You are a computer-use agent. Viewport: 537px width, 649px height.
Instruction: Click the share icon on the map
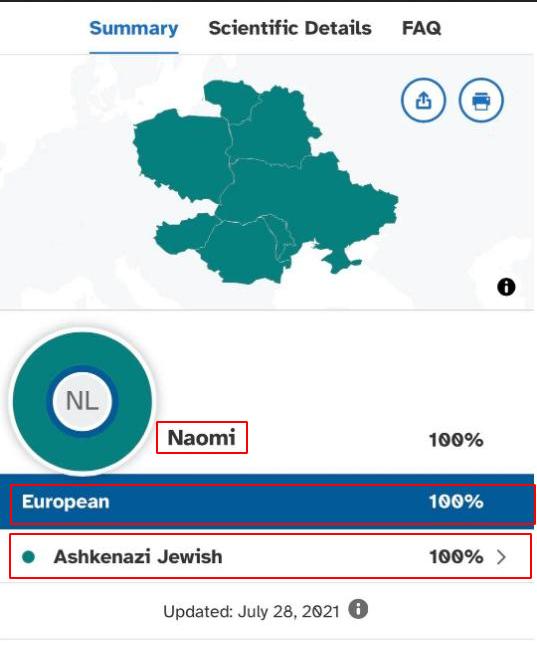(x=423, y=100)
